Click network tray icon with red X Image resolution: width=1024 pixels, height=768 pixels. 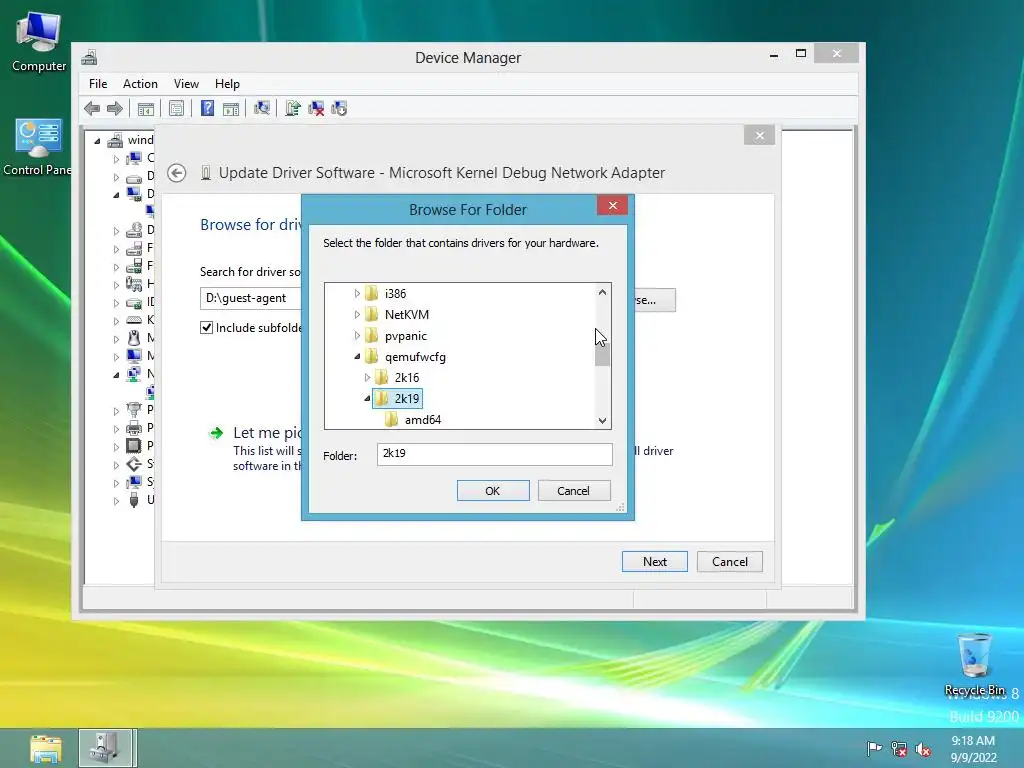pos(899,748)
